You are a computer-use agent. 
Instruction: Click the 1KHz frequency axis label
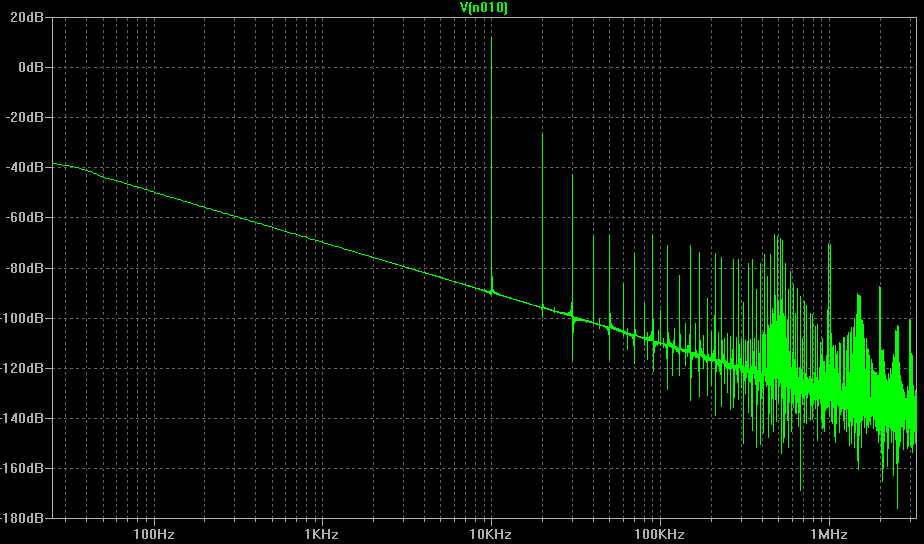click(322, 535)
